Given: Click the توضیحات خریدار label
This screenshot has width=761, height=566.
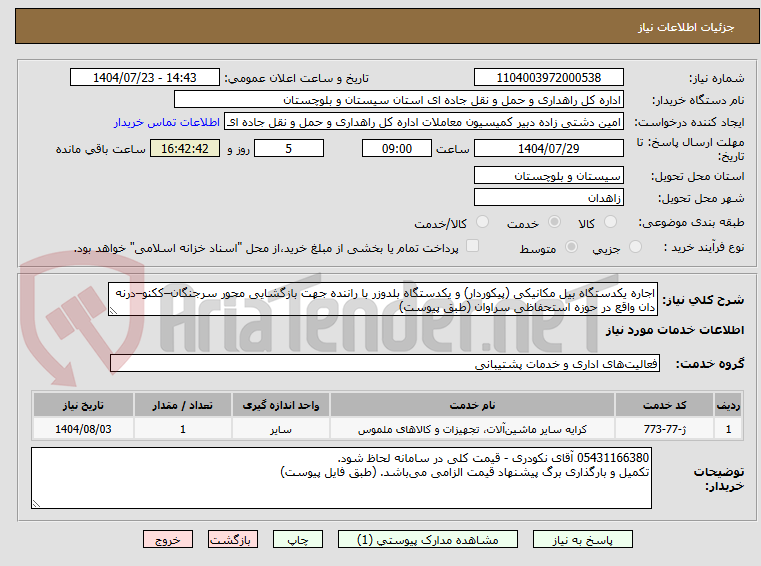Looking at the screenshot, I should pyautogui.click(x=719, y=479).
